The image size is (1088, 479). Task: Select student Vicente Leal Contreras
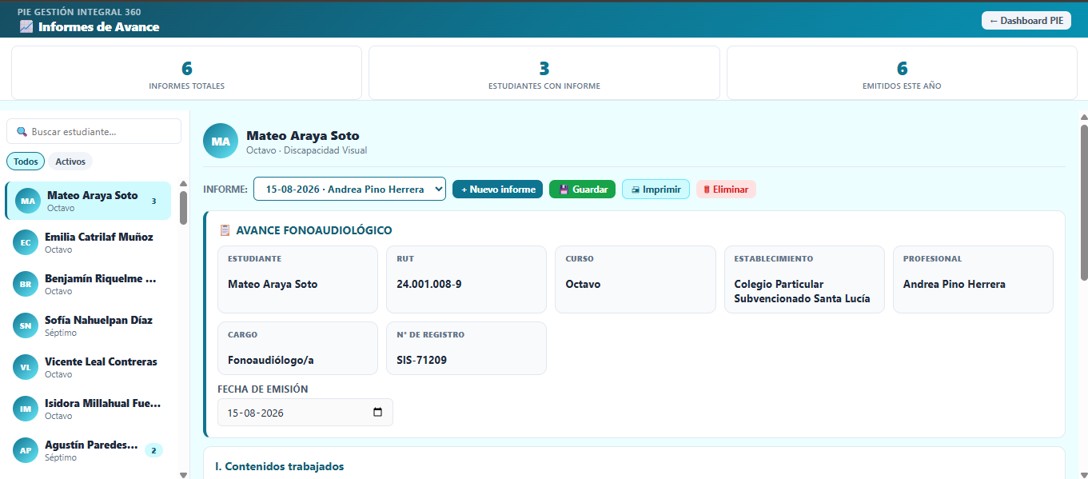click(88, 367)
